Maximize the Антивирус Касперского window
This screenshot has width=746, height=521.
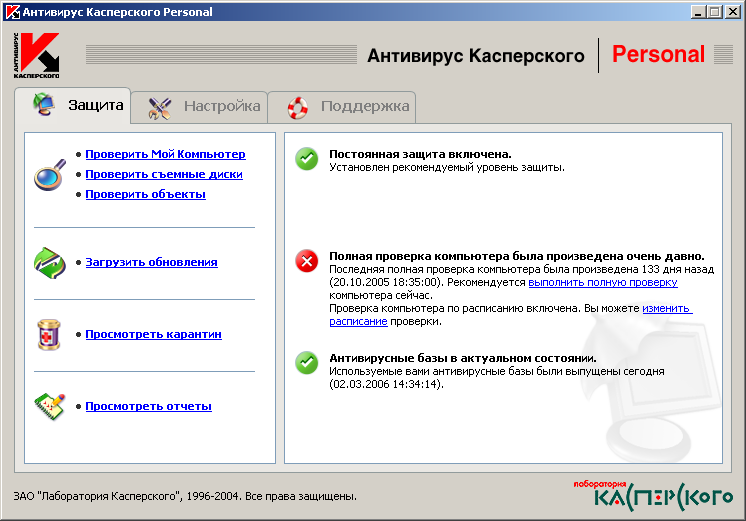click(715, 12)
